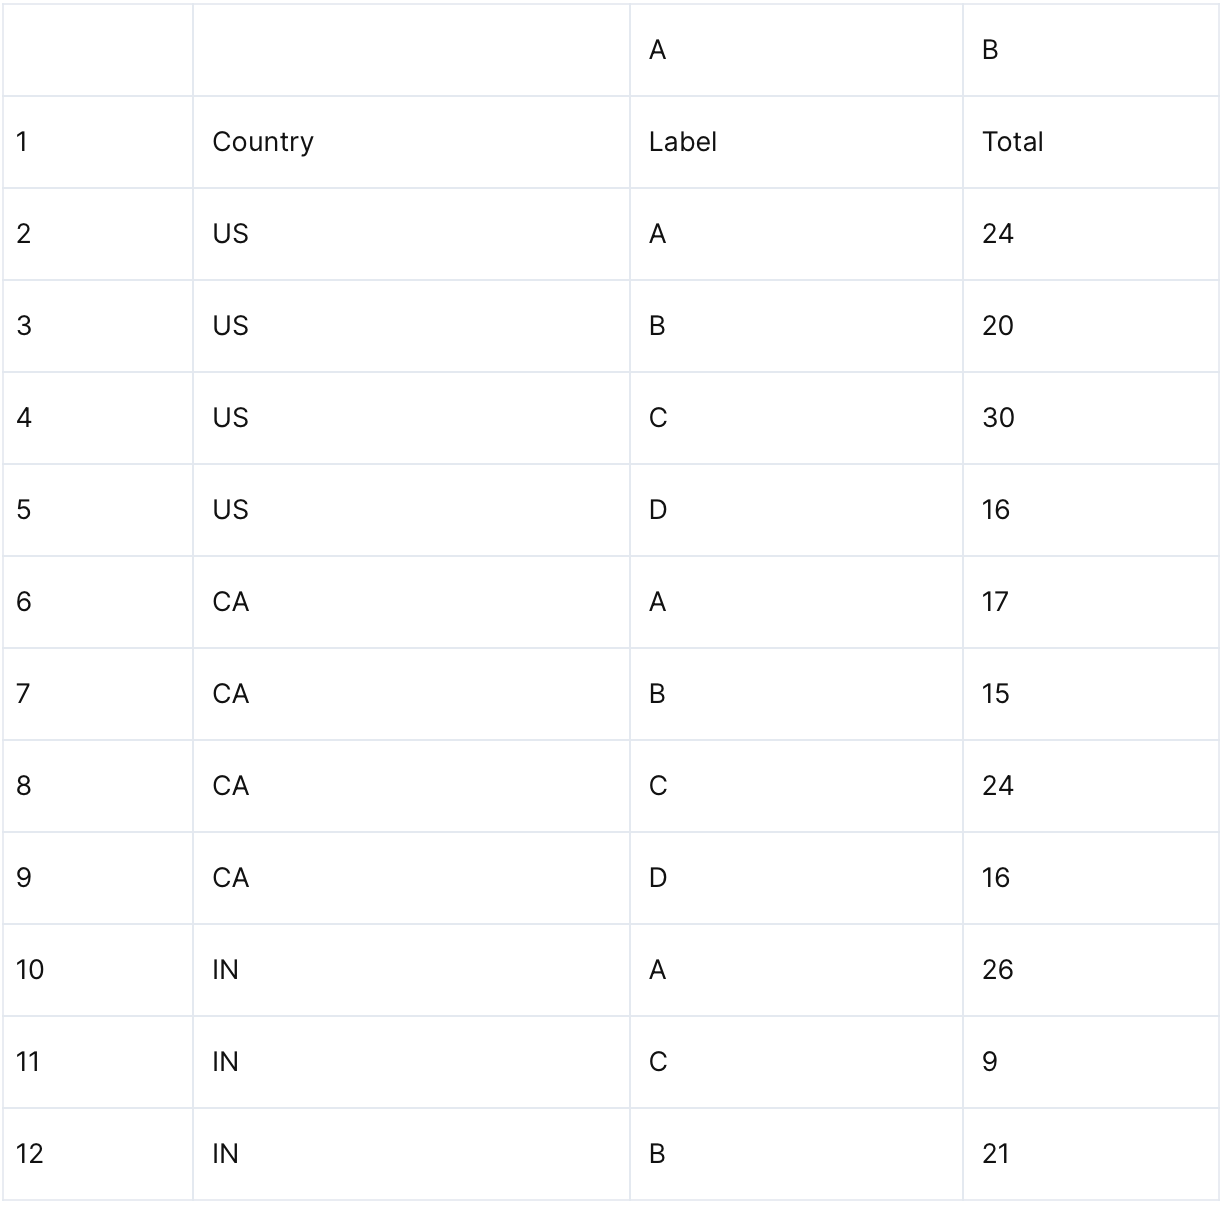The width and height of the screenshot is (1222, 1206).
Task: Select the Country header cell
Action: 410,142
